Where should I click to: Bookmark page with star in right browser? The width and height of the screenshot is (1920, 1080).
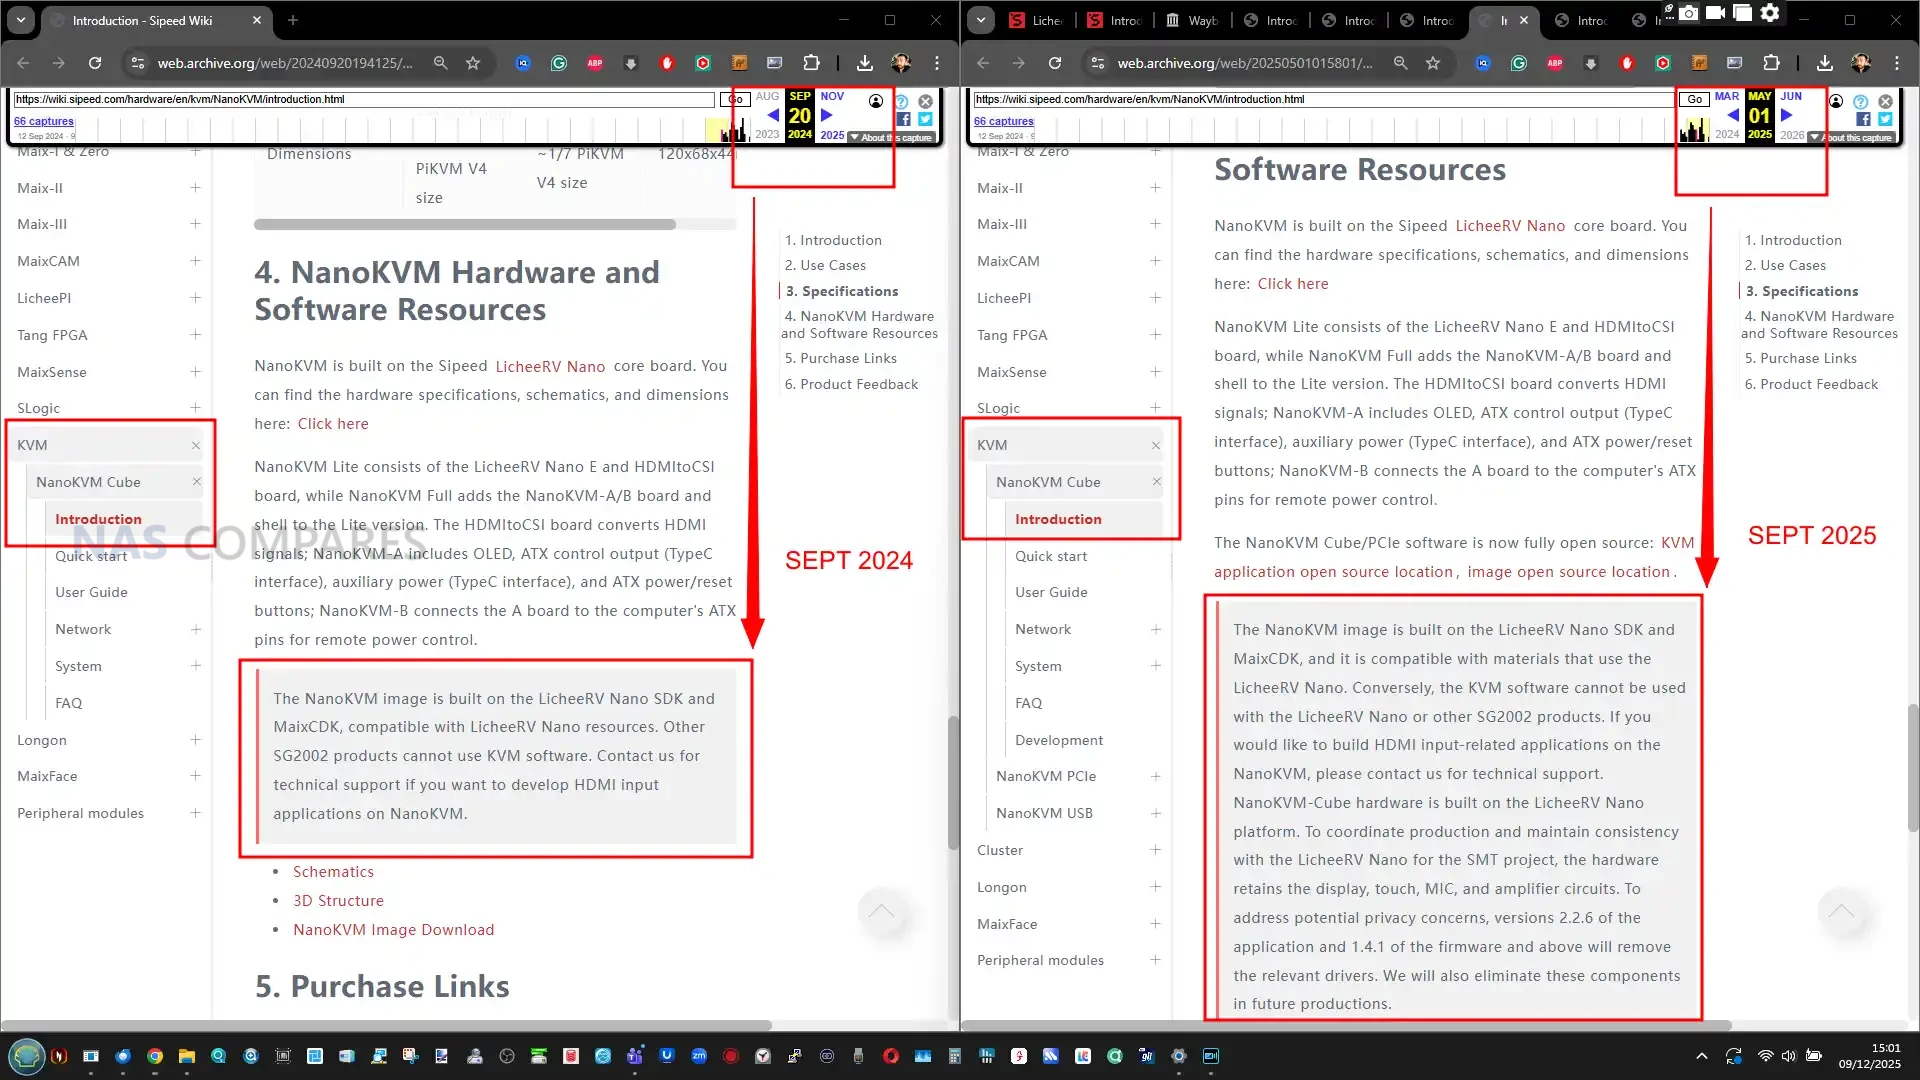[1433, 63]
